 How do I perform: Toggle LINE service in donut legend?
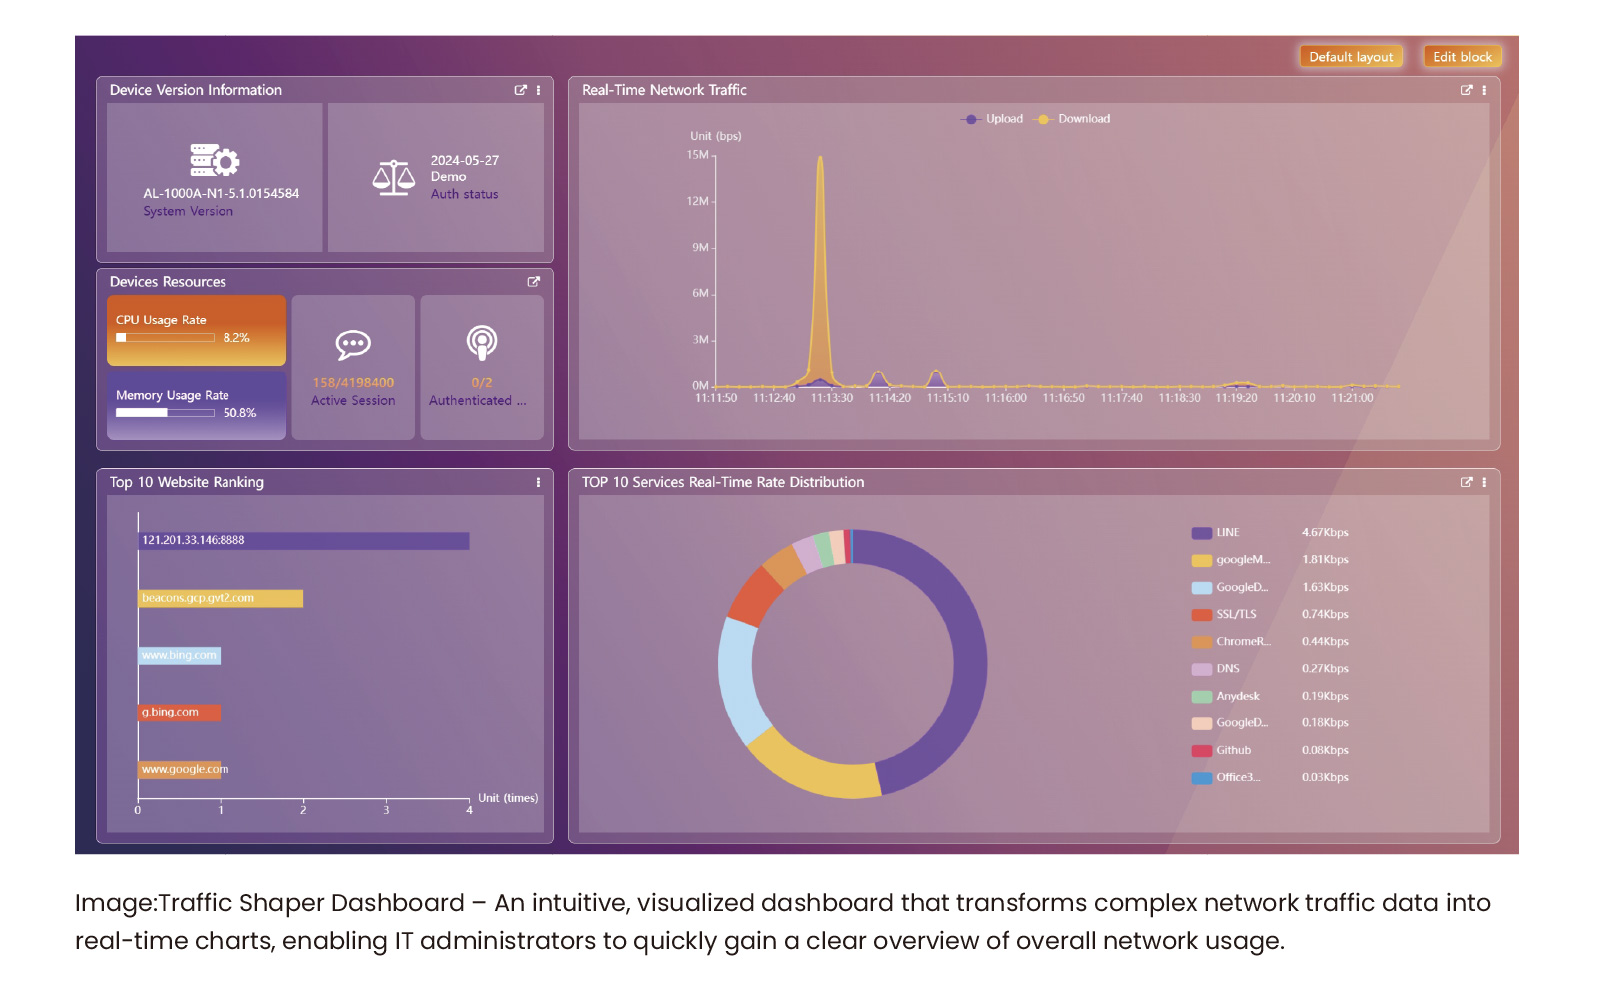(1215, 533)
